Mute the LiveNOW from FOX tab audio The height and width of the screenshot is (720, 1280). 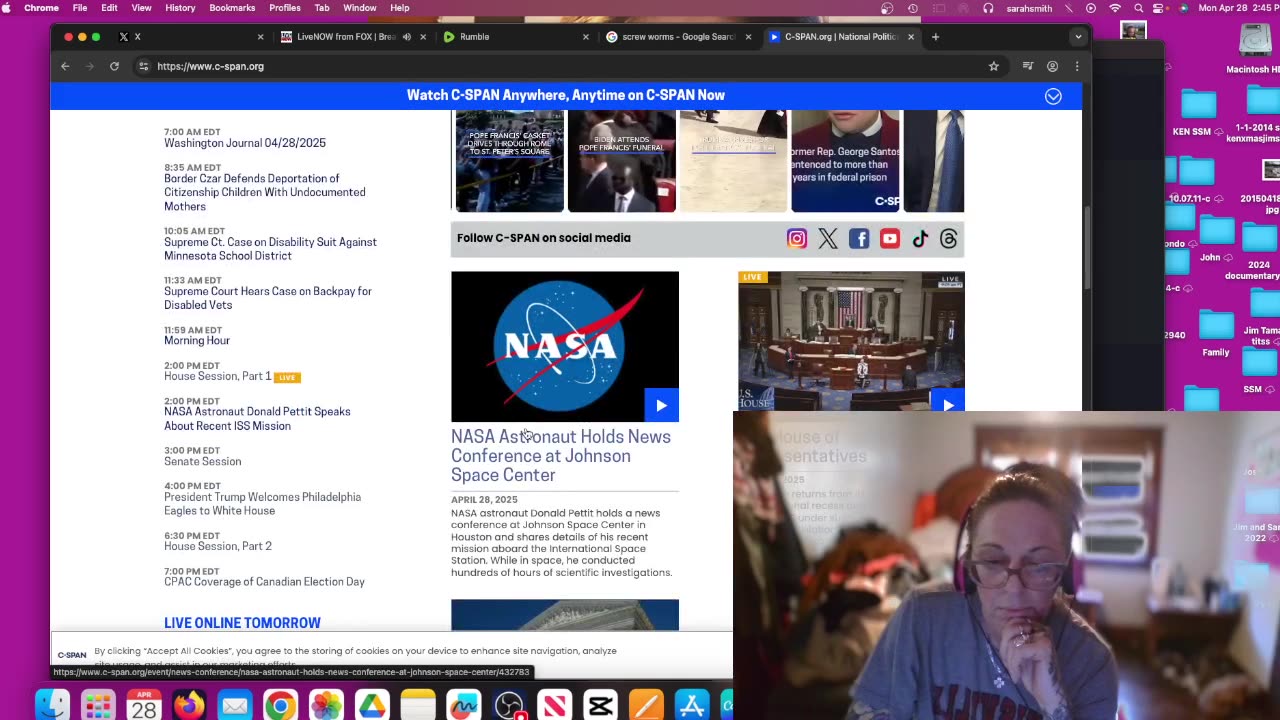(406, 37)
